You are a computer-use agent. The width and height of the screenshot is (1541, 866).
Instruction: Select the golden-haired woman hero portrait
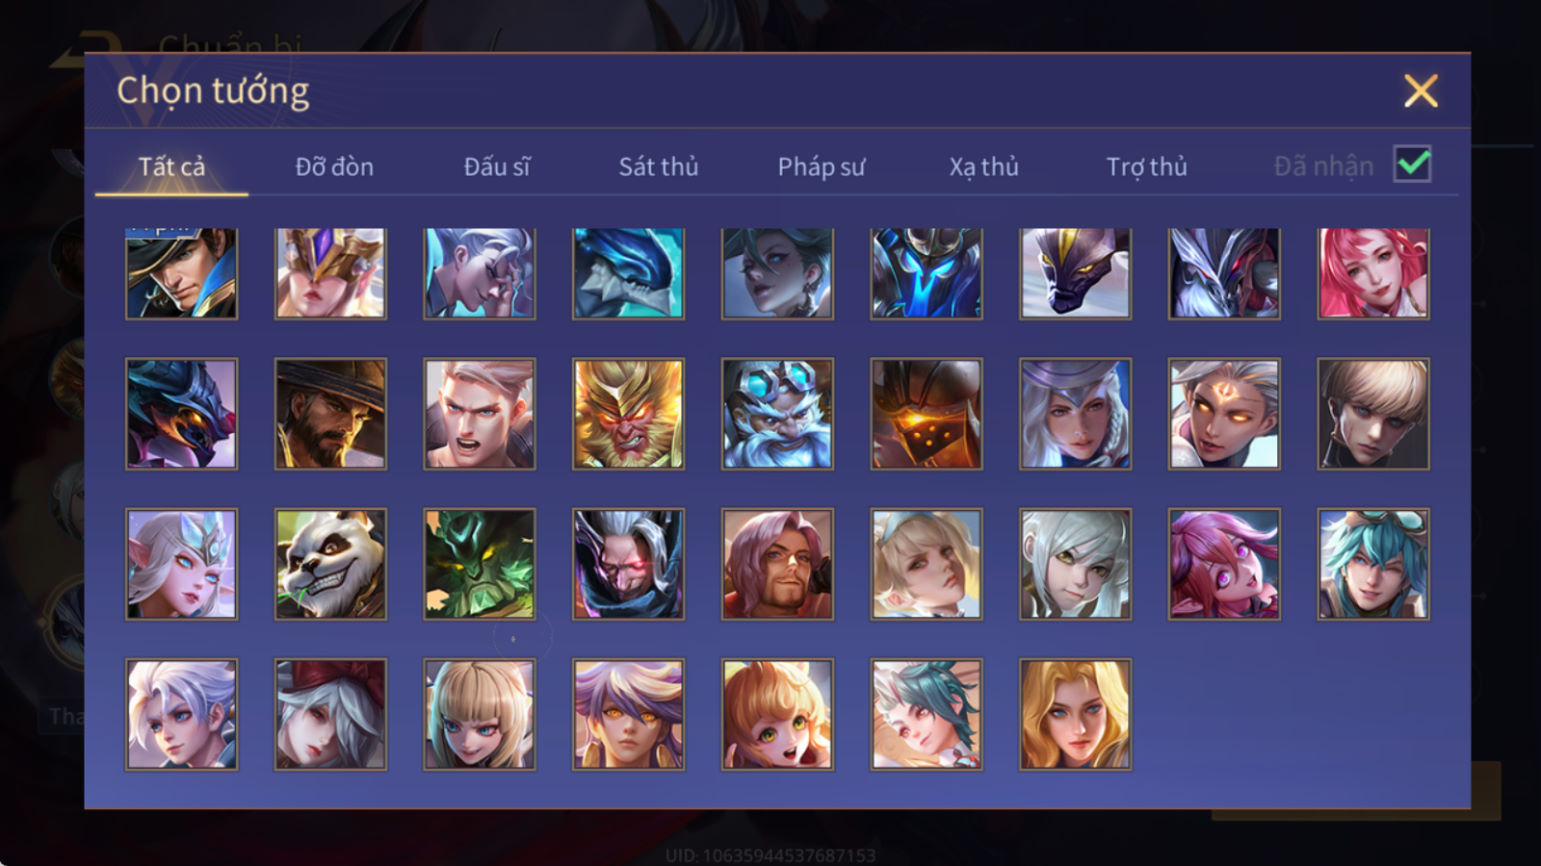(x=1075, y=714)
